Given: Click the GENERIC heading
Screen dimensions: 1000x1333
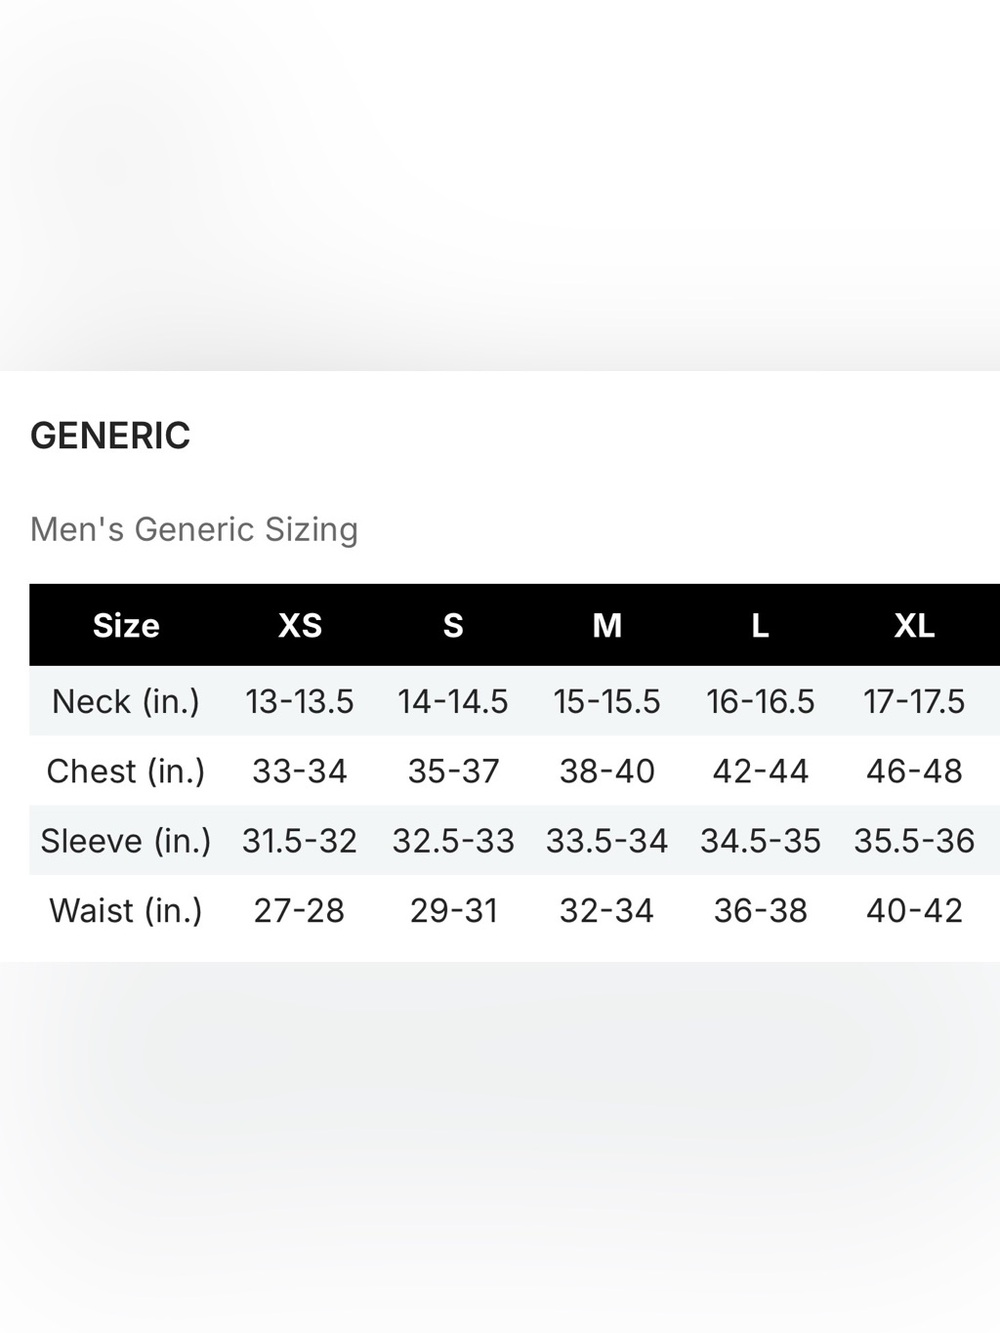Looking at the screenshot, I should [x=110, y=436].
